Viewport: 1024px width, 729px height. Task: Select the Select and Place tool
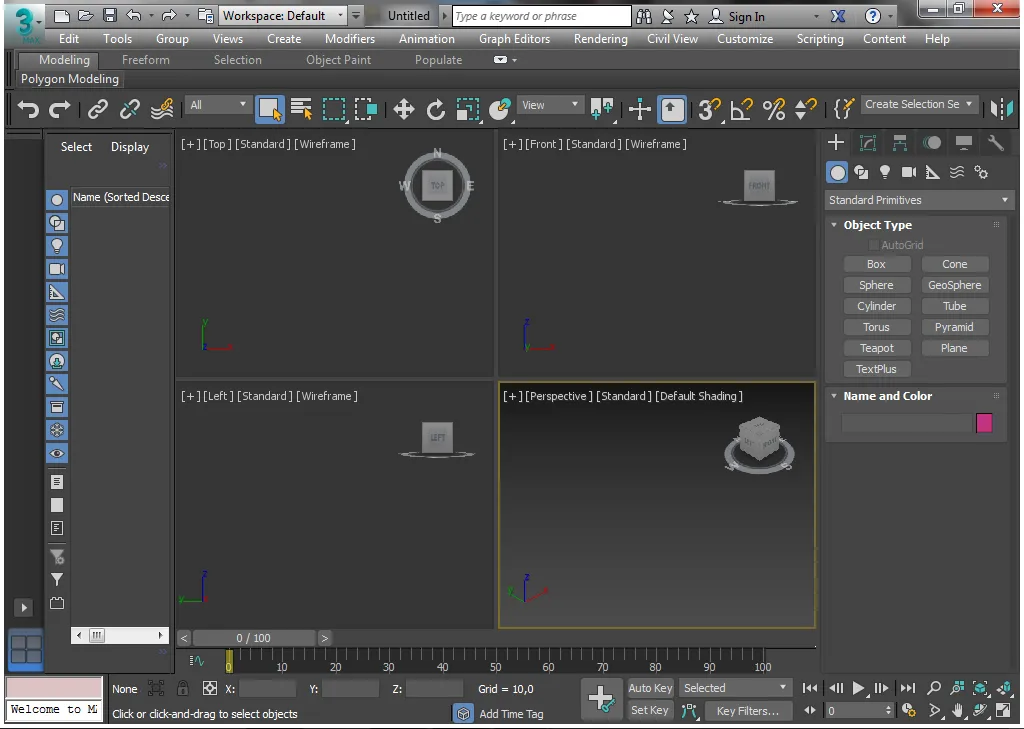[x=500, y=109]
